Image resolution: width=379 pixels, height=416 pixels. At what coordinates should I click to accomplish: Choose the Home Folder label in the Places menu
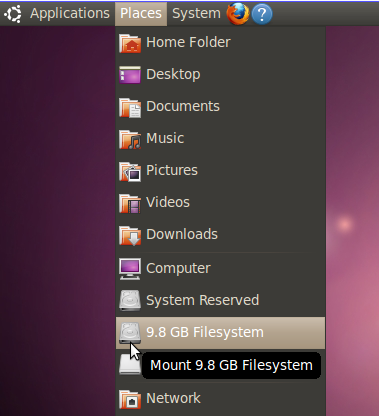coord(188,42)
